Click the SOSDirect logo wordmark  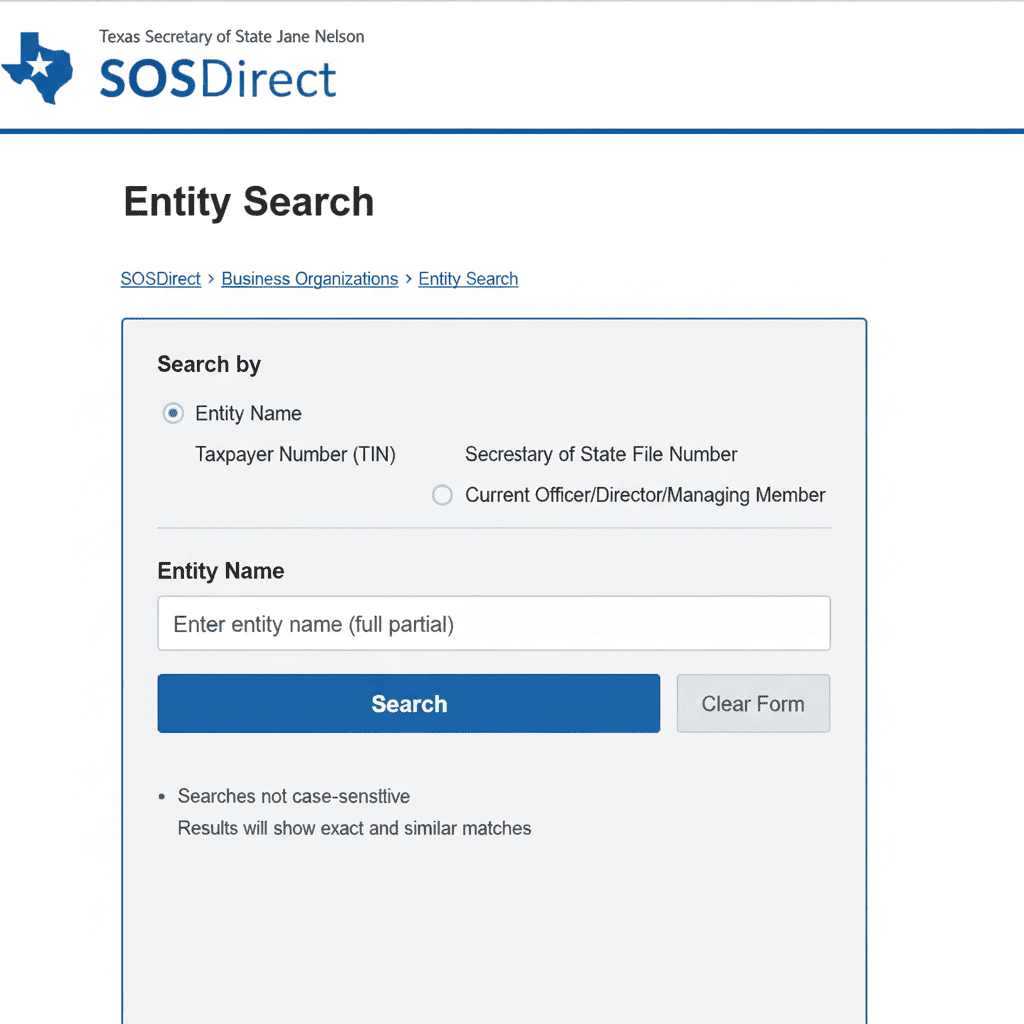218,79
